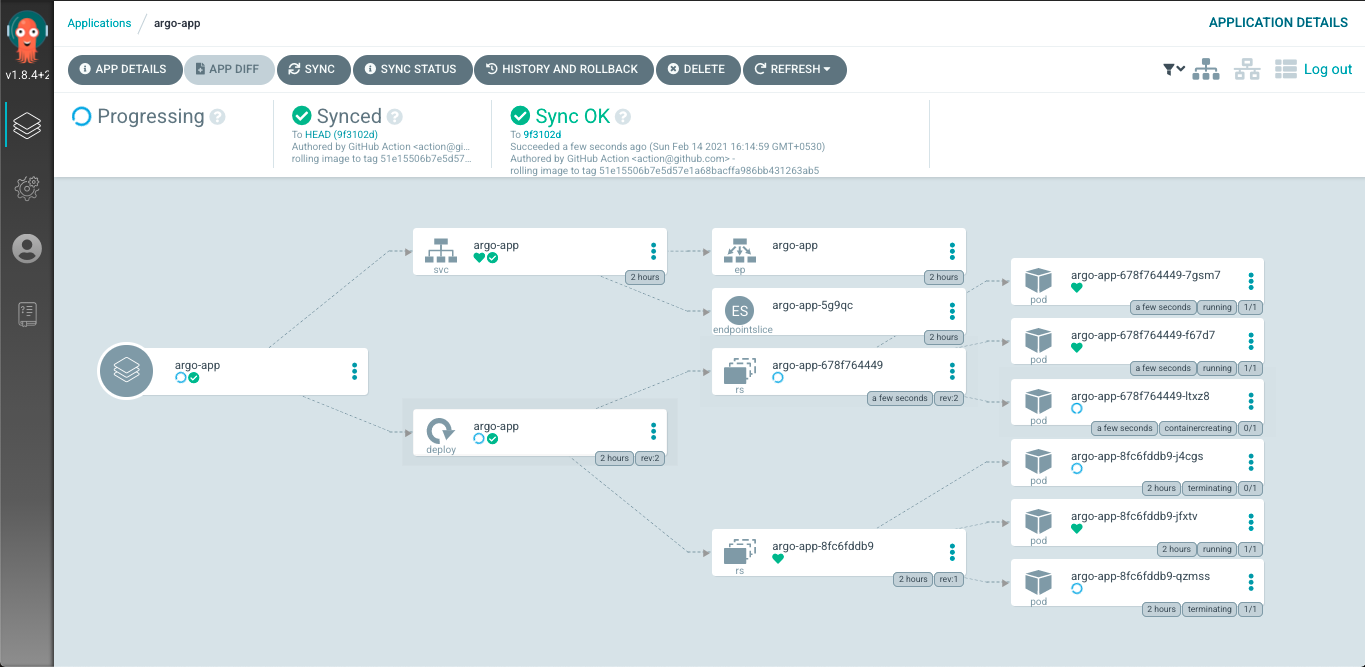Click pod cube icon for argo-app-678f764449-7gsm7
1365x667 pixels.
coord(1039,281)
